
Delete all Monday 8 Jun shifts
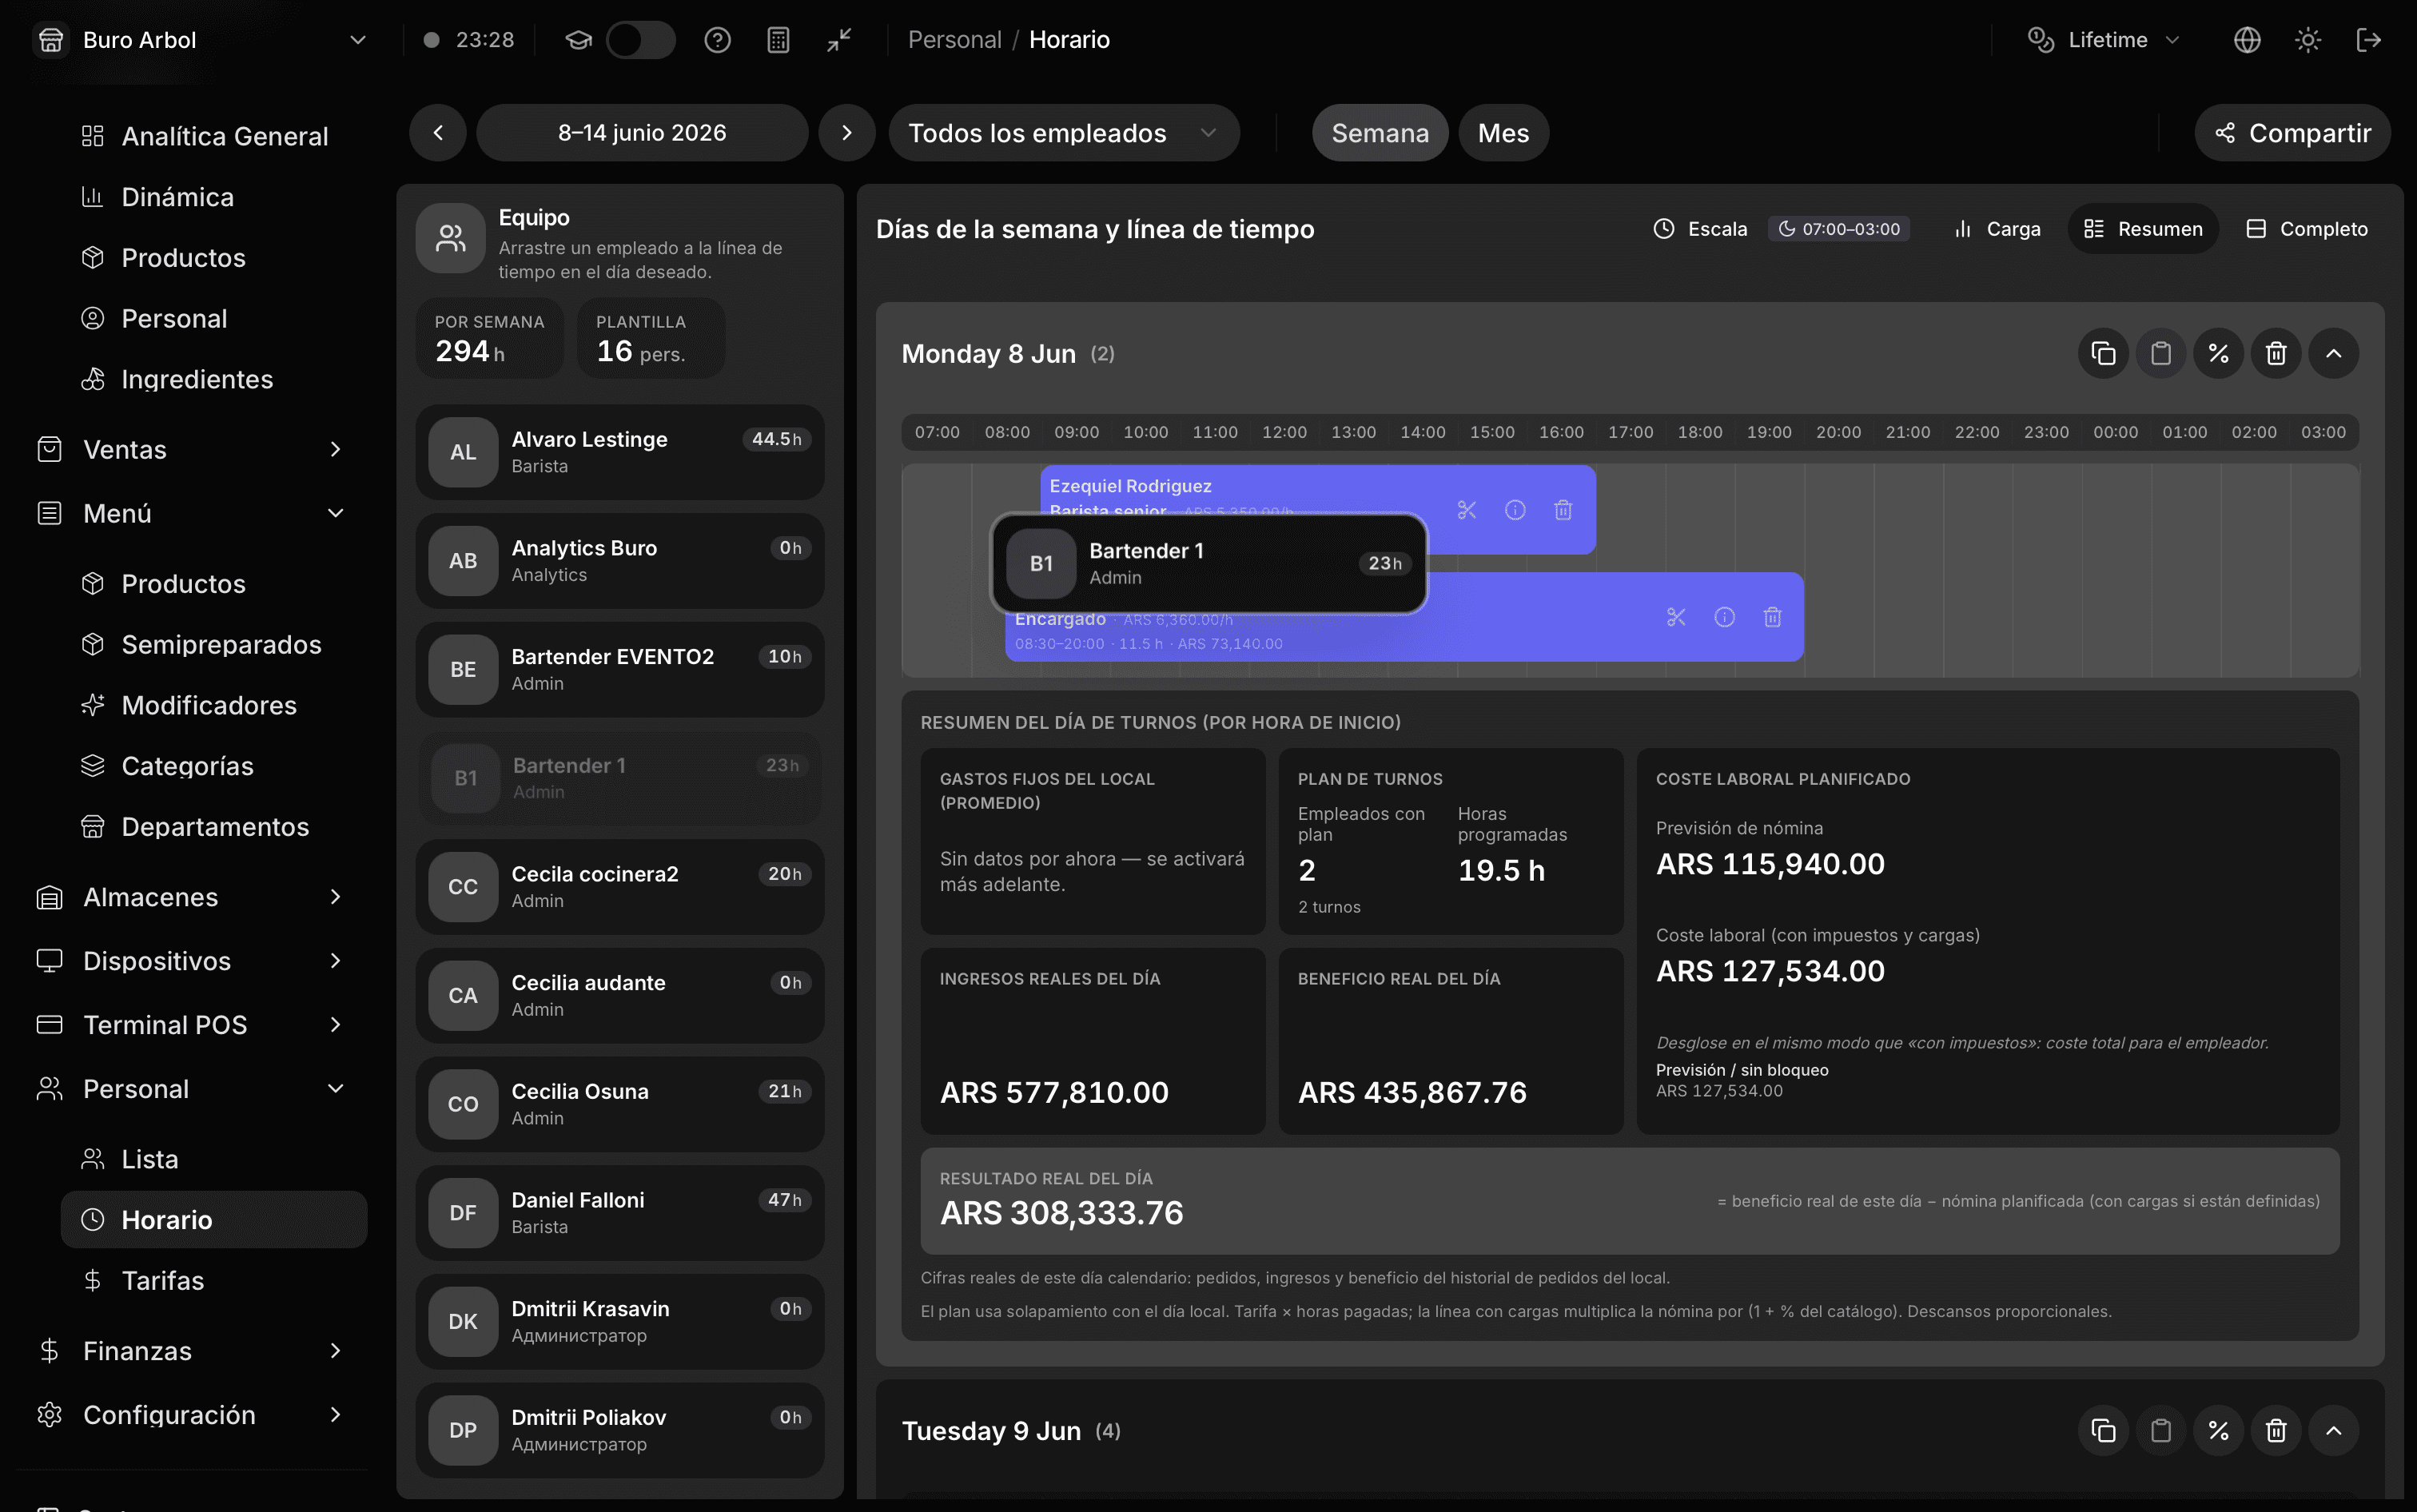point(2276,354)
